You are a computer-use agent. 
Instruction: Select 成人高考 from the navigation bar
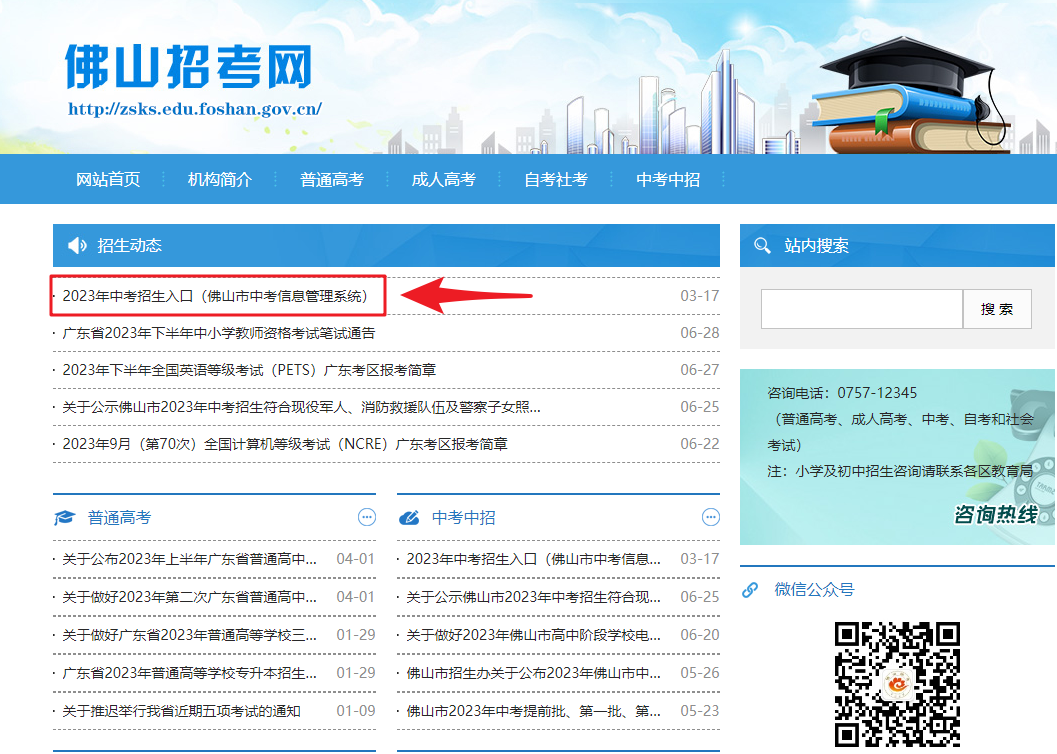444,180
